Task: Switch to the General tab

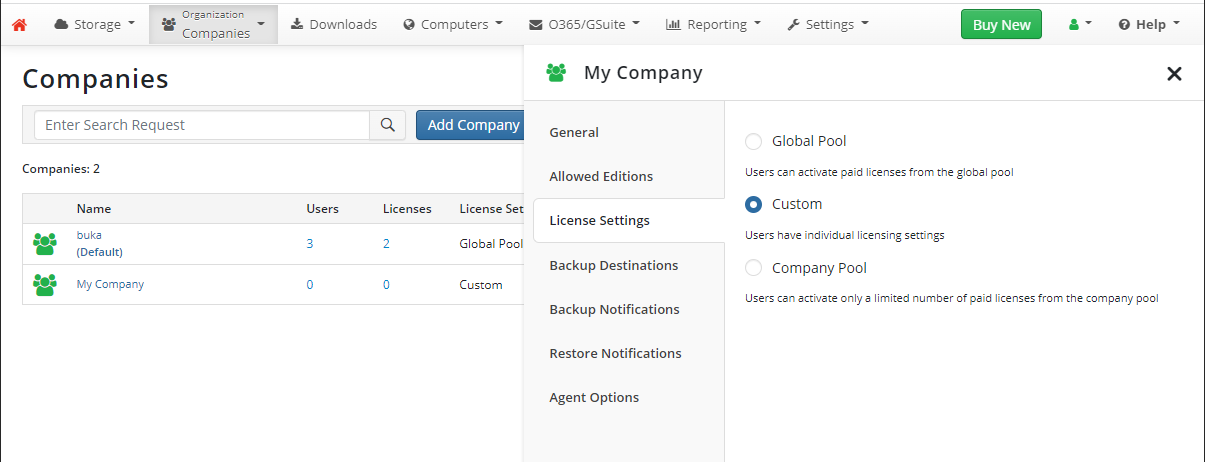Action: tap(574, 132)
